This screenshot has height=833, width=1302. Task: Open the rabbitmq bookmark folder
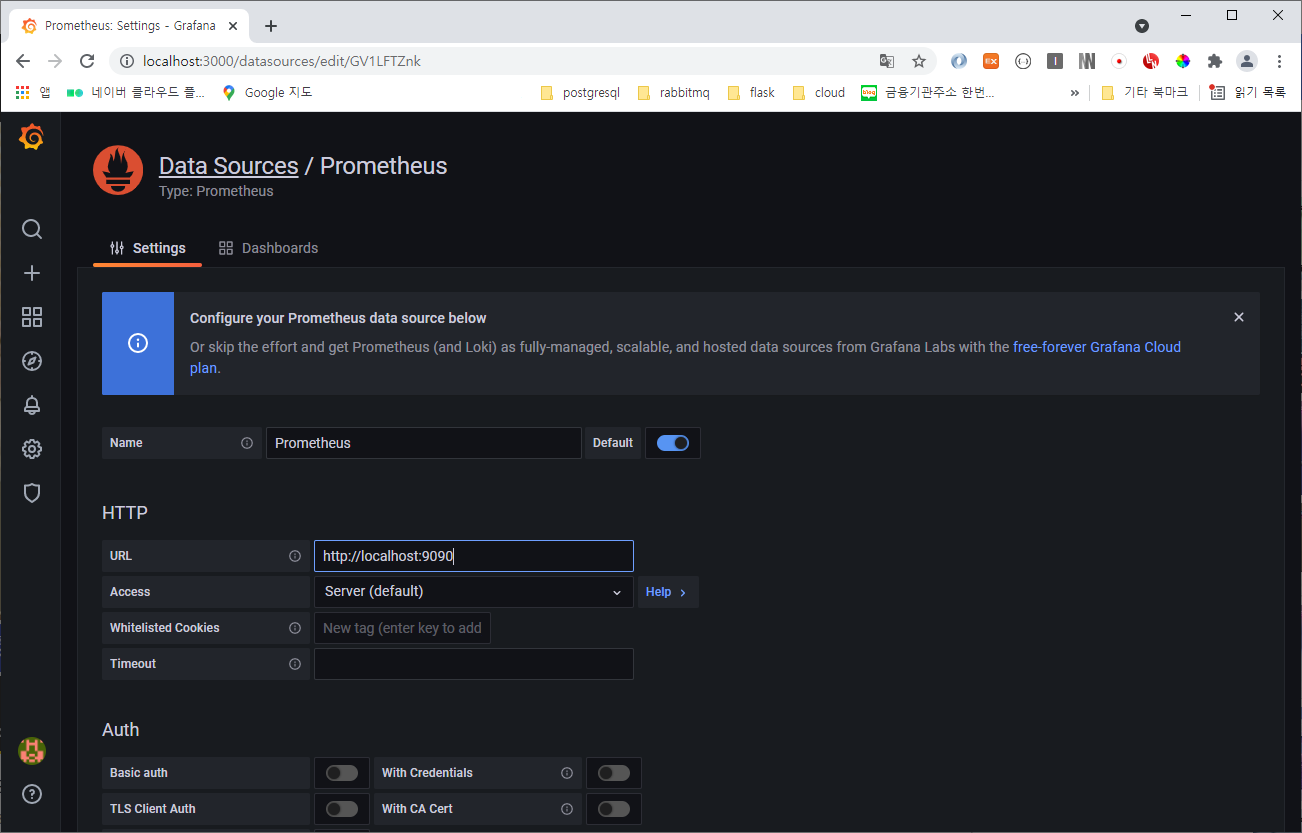click(x=674, y=93)
